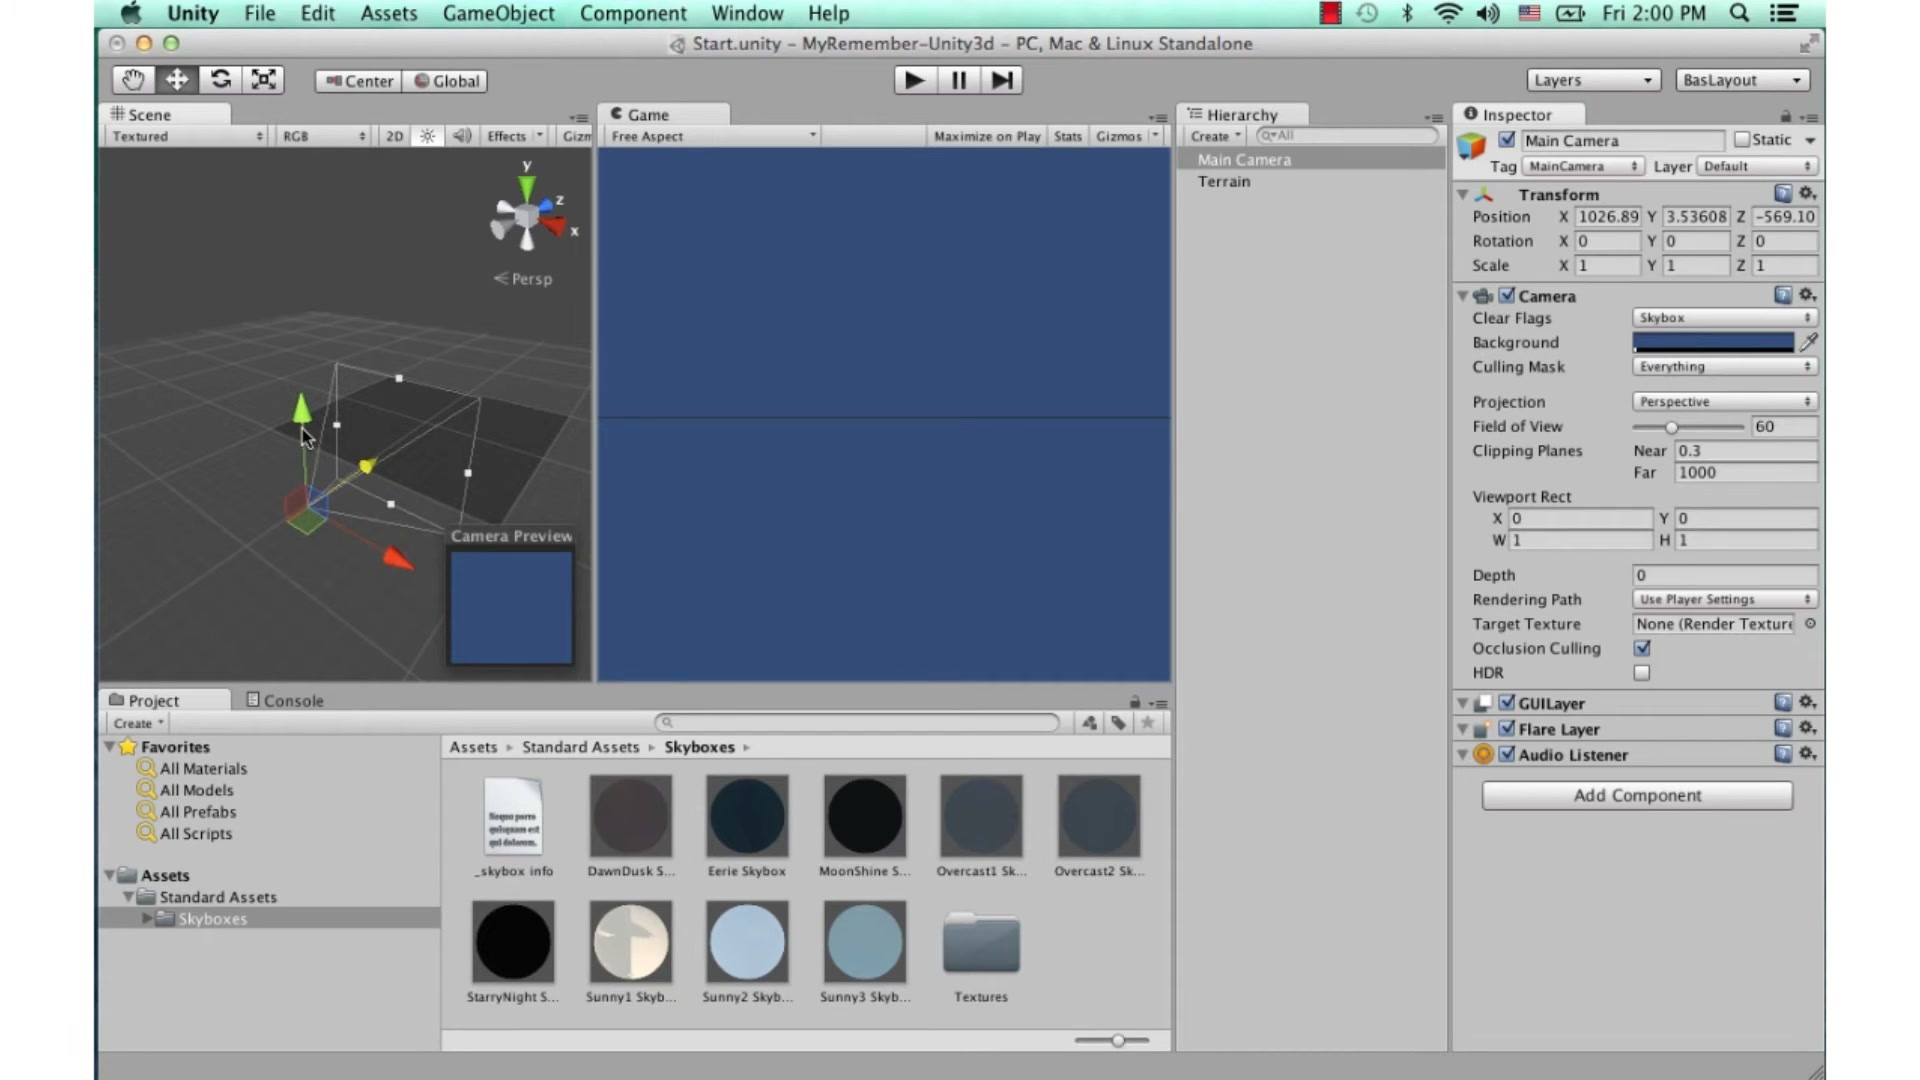Open Target Texture object picker
This screenshot has height=1080, width=1920.
point(1810,624)
